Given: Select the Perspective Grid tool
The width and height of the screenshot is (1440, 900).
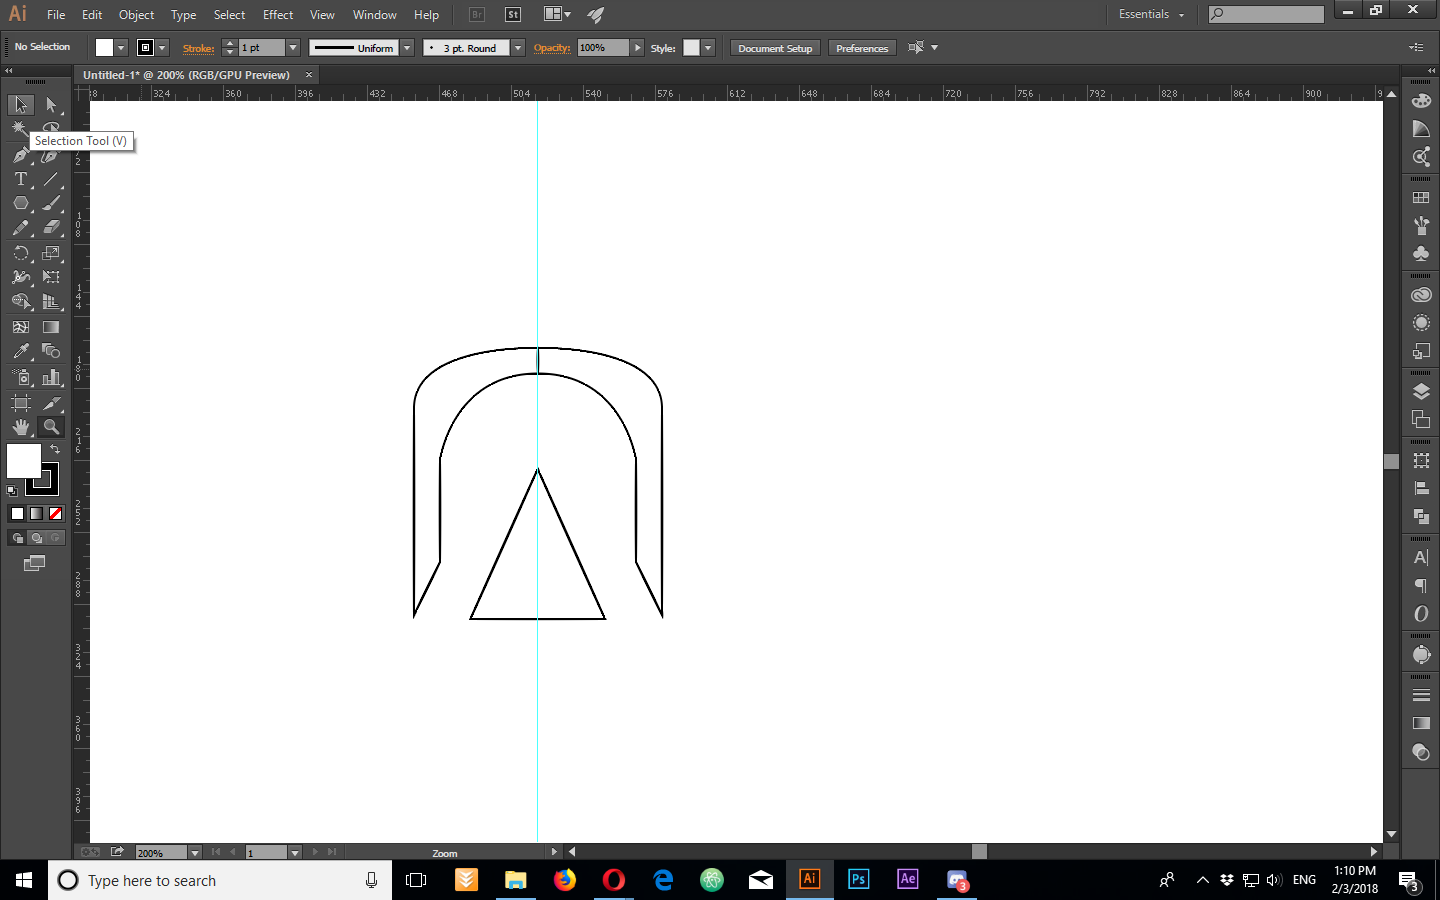Looking at the screenshot, I should click(51, 302).
